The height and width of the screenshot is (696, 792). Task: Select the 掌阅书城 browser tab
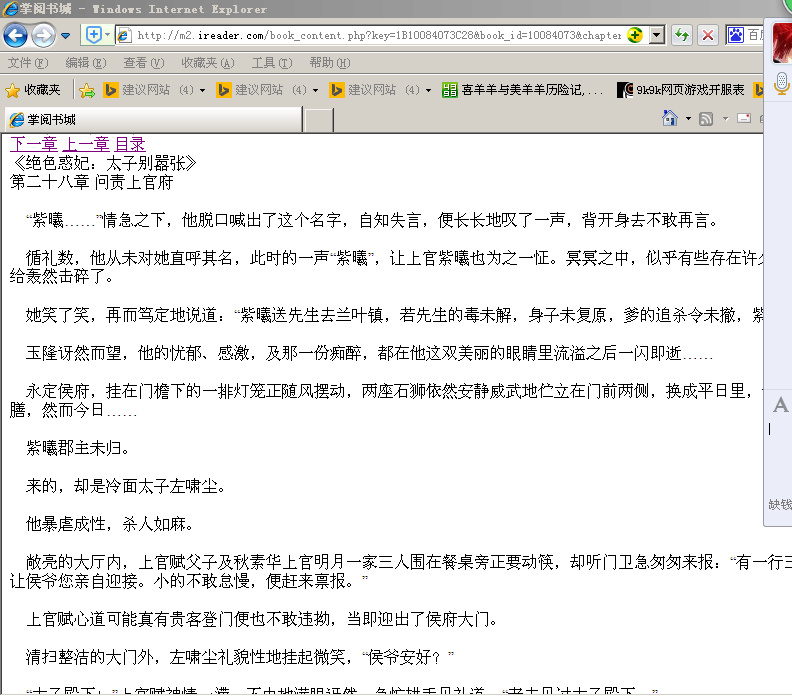tap(152, 120)
